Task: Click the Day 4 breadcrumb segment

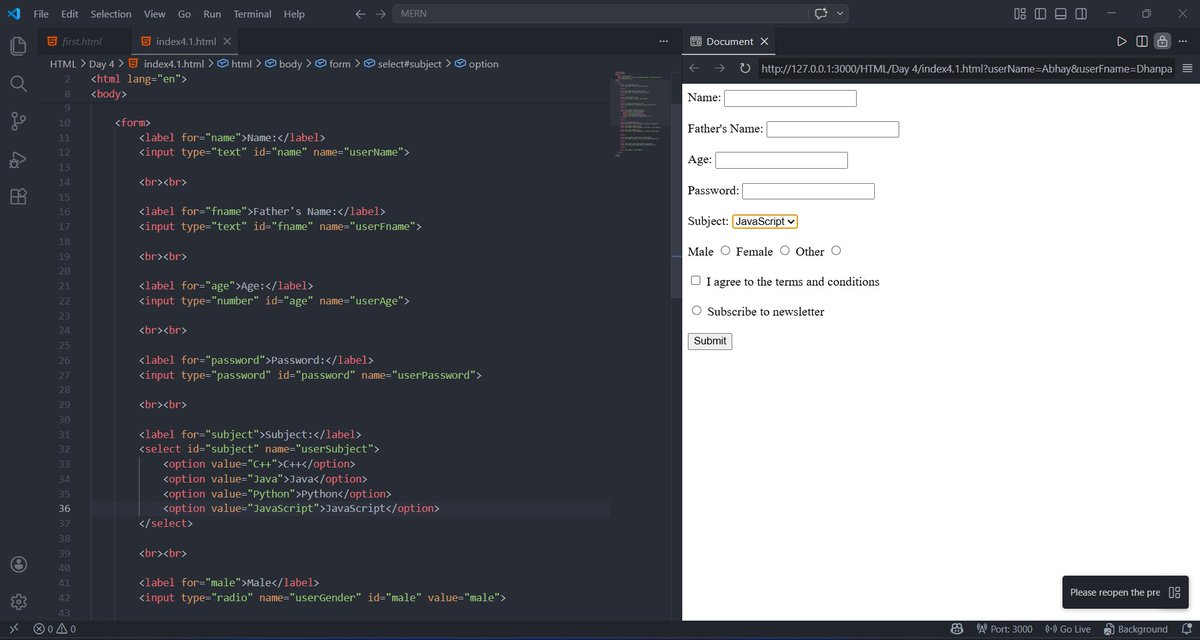Action: coord(102,64)
